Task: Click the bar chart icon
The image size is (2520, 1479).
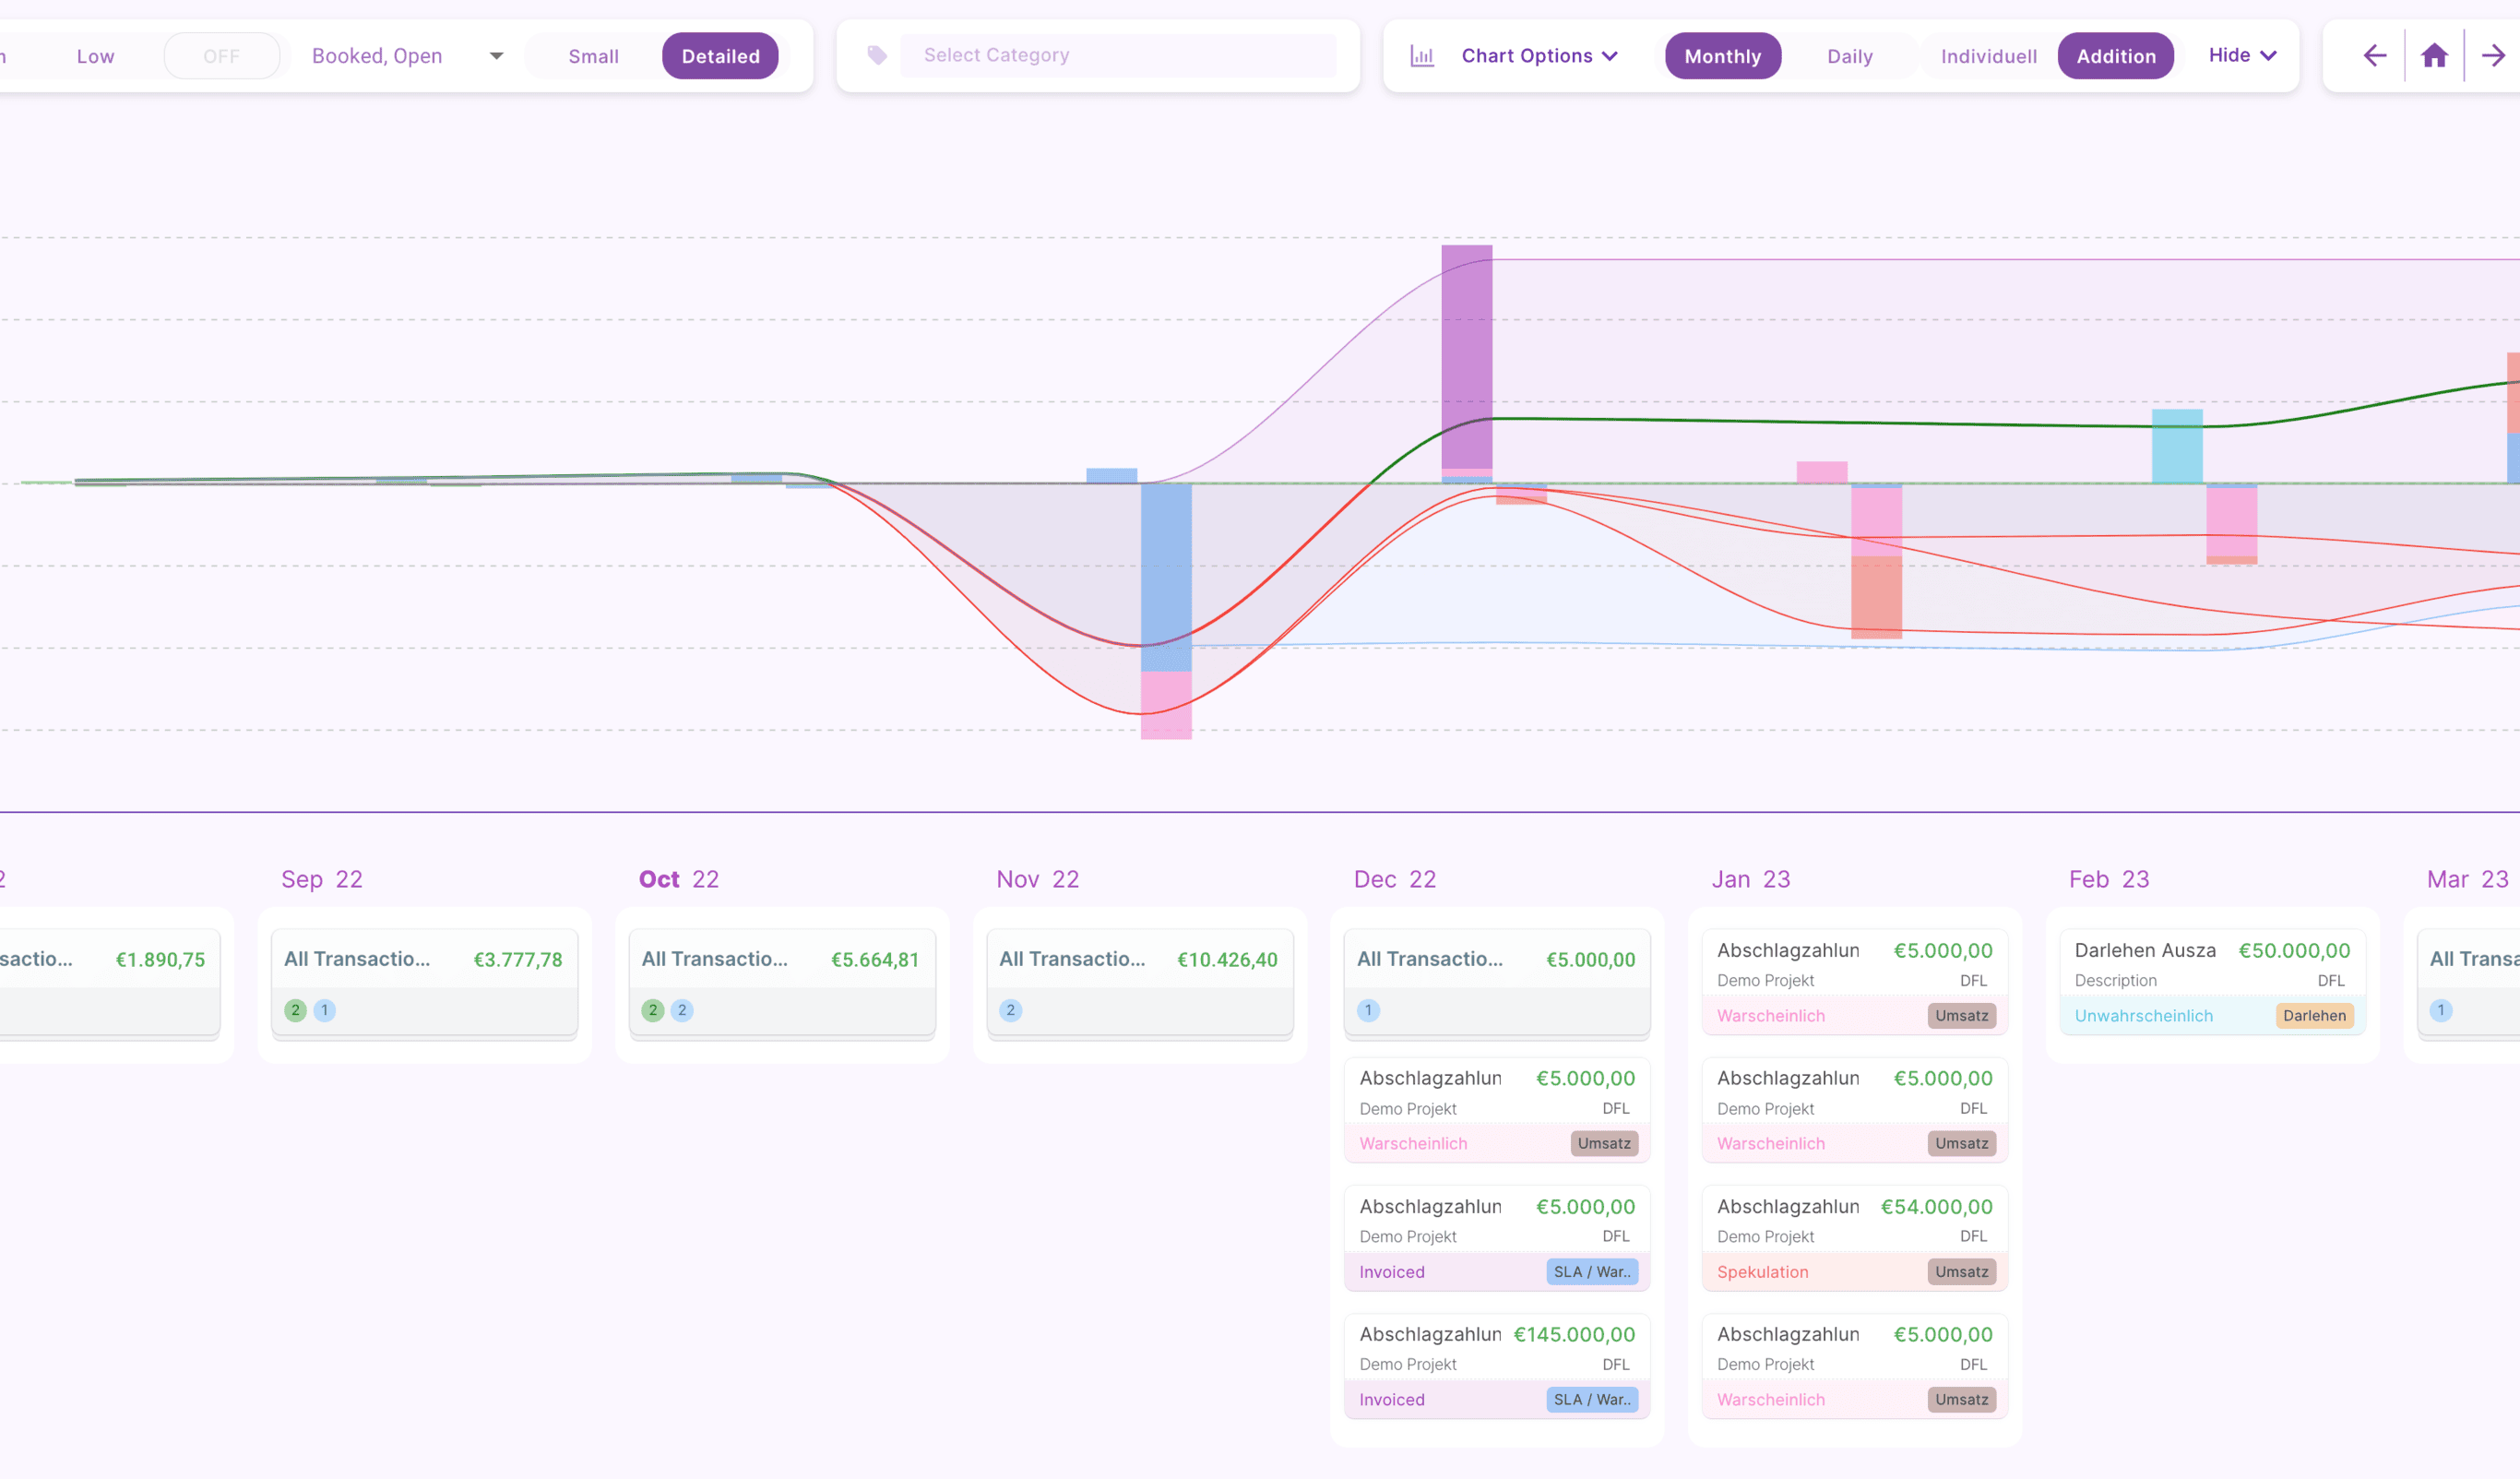Action: 1422,56
